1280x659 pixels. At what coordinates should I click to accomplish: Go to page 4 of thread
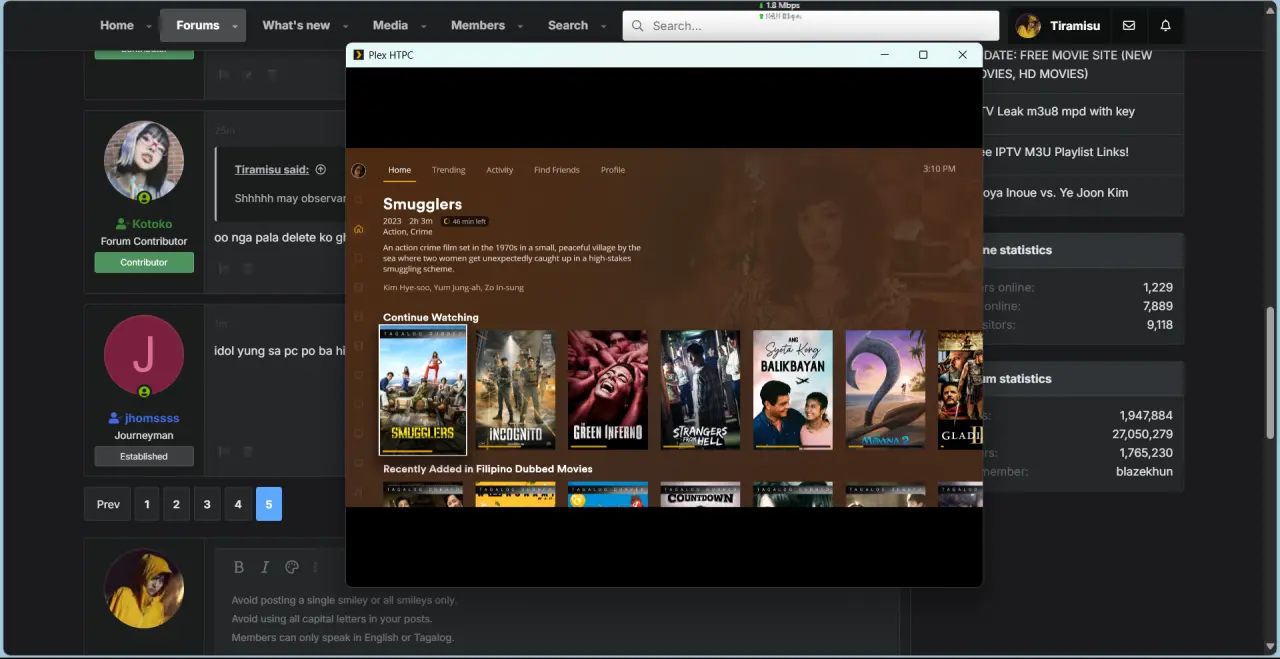click(x=238, y=504)
